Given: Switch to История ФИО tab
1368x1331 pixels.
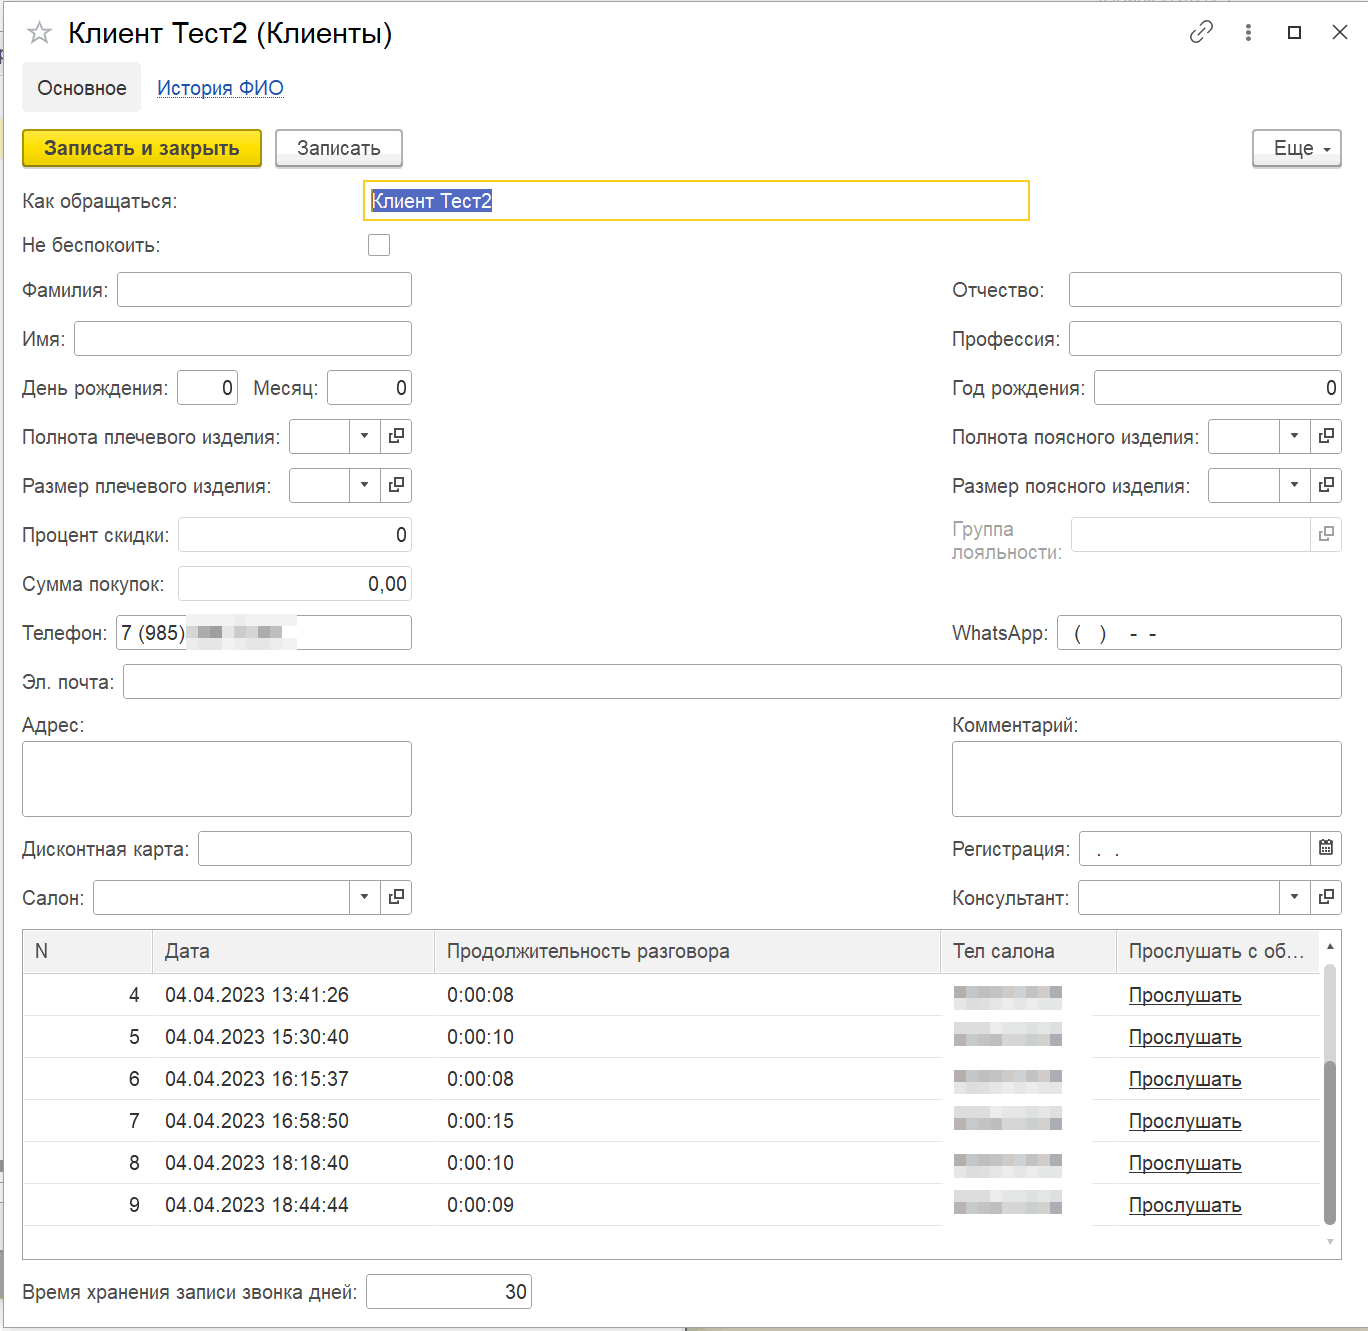Looking at the screenshot, I should pos(220,88).
